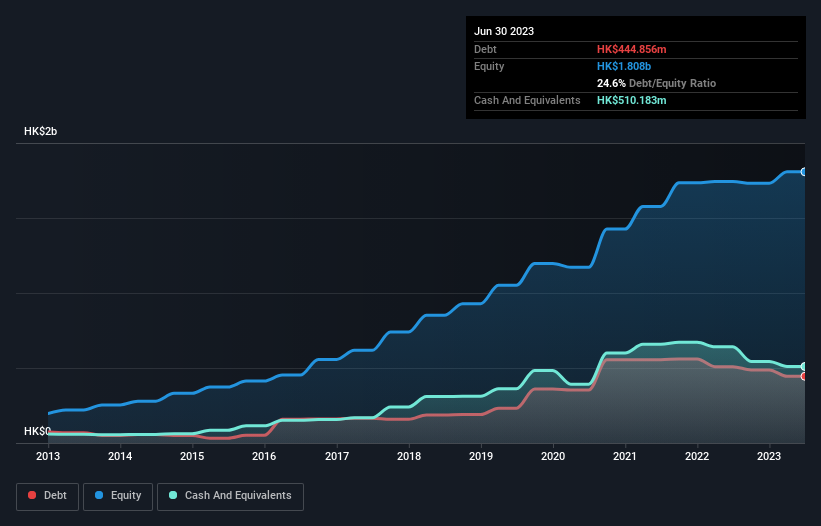Click the 2021 x-axis label
821x526 pixels.
(625, 456)
